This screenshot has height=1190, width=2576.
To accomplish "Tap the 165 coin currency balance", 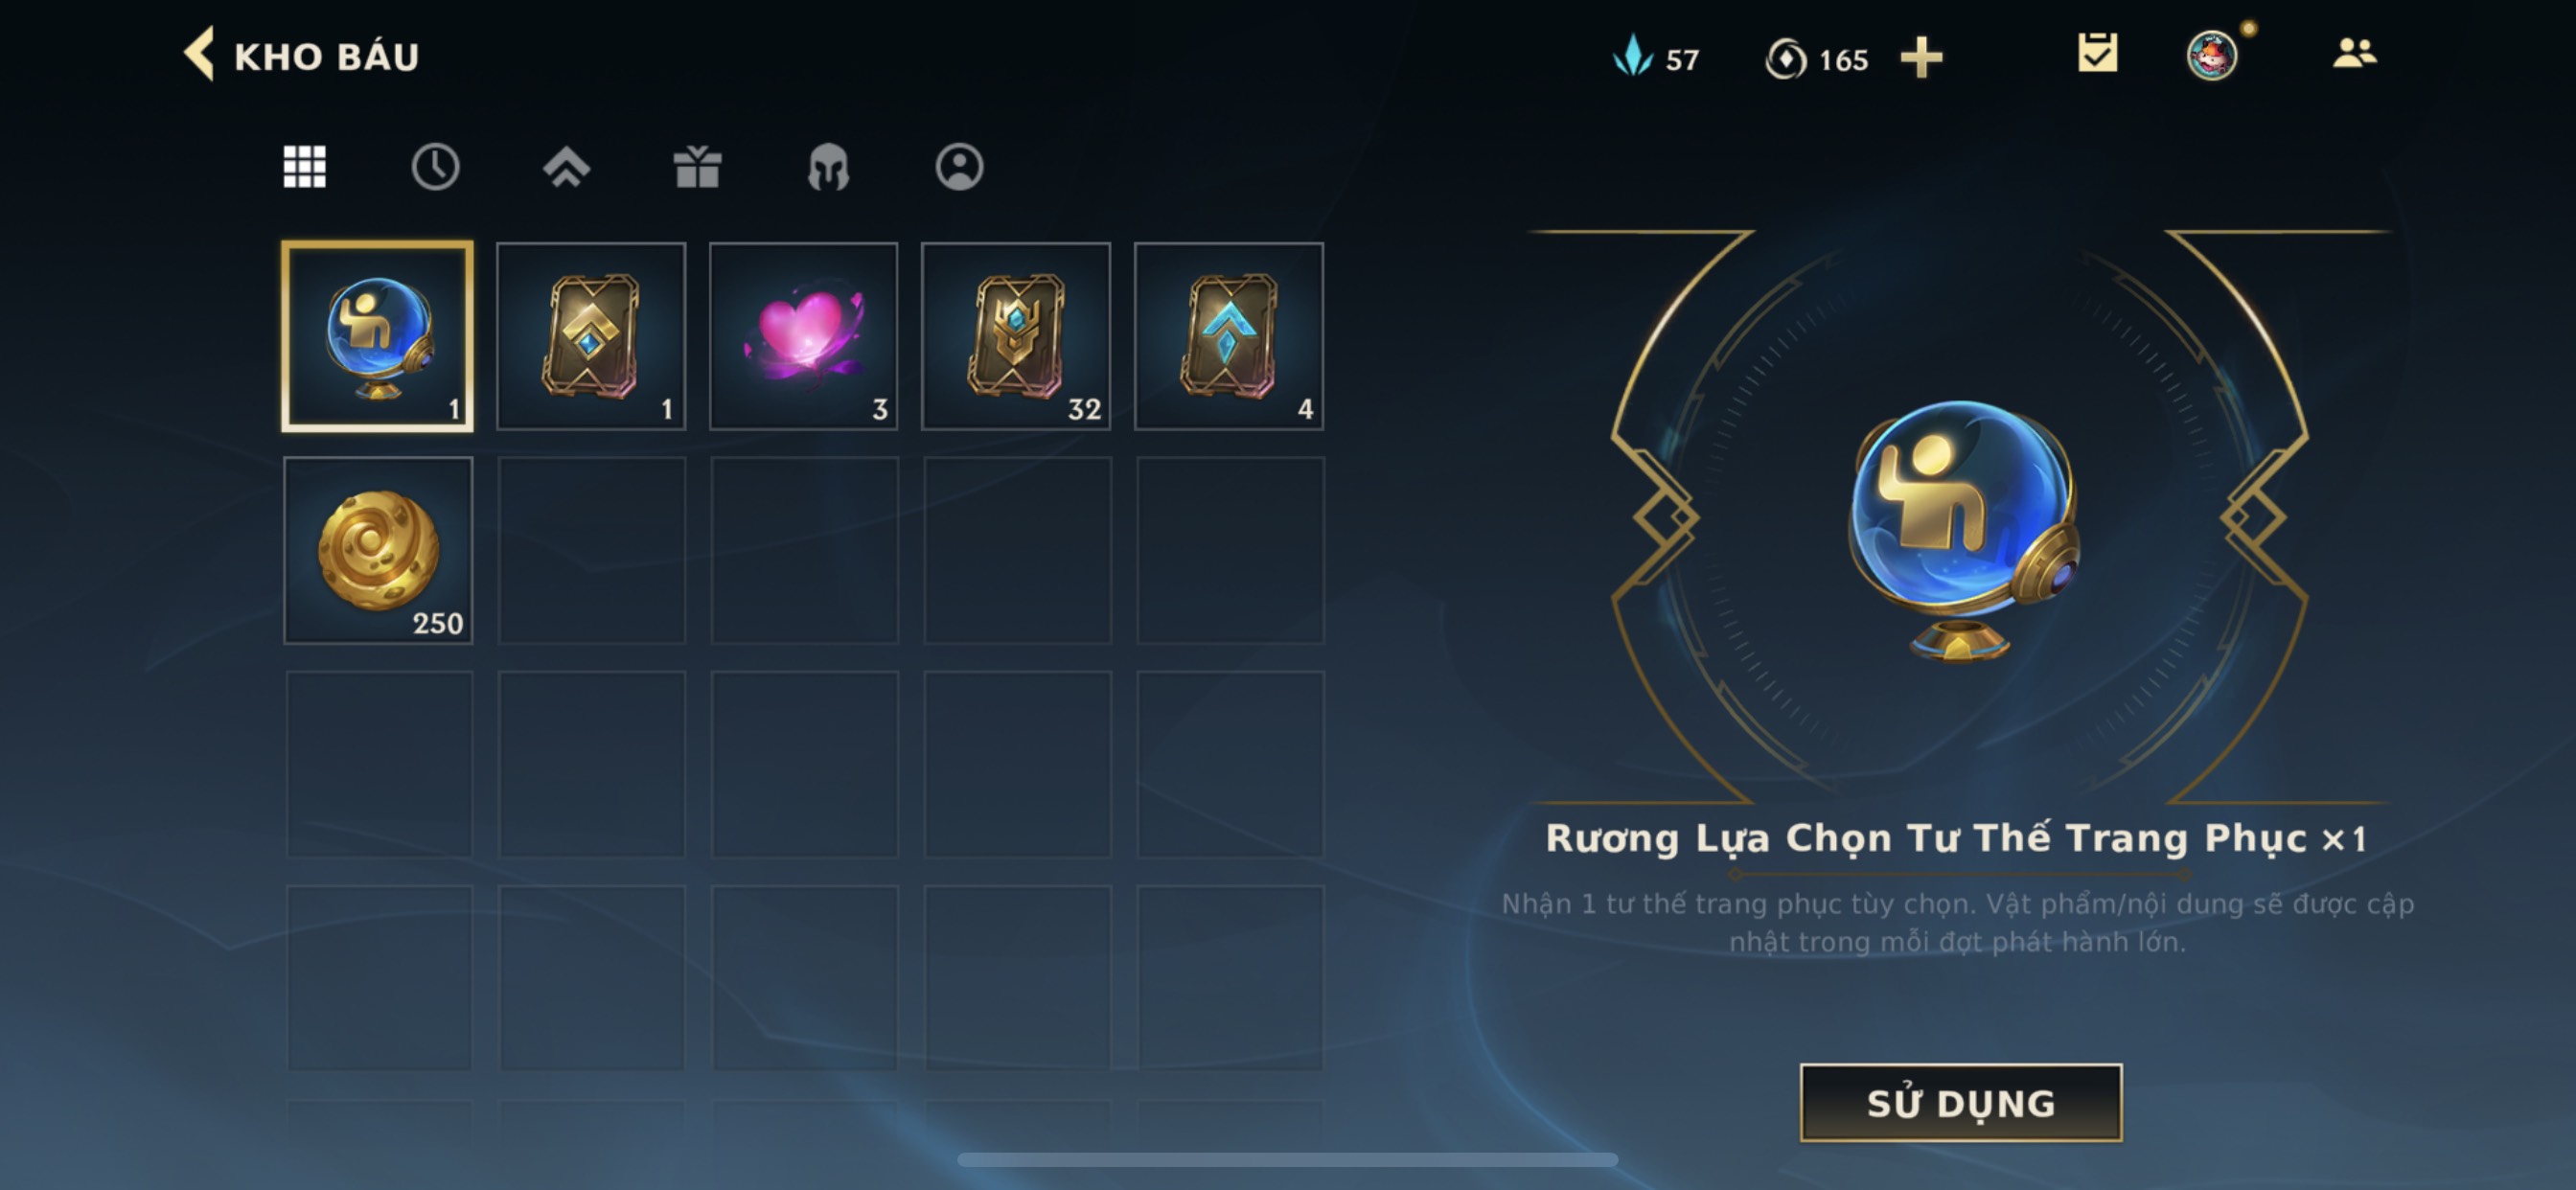I will click(1817, 59).
